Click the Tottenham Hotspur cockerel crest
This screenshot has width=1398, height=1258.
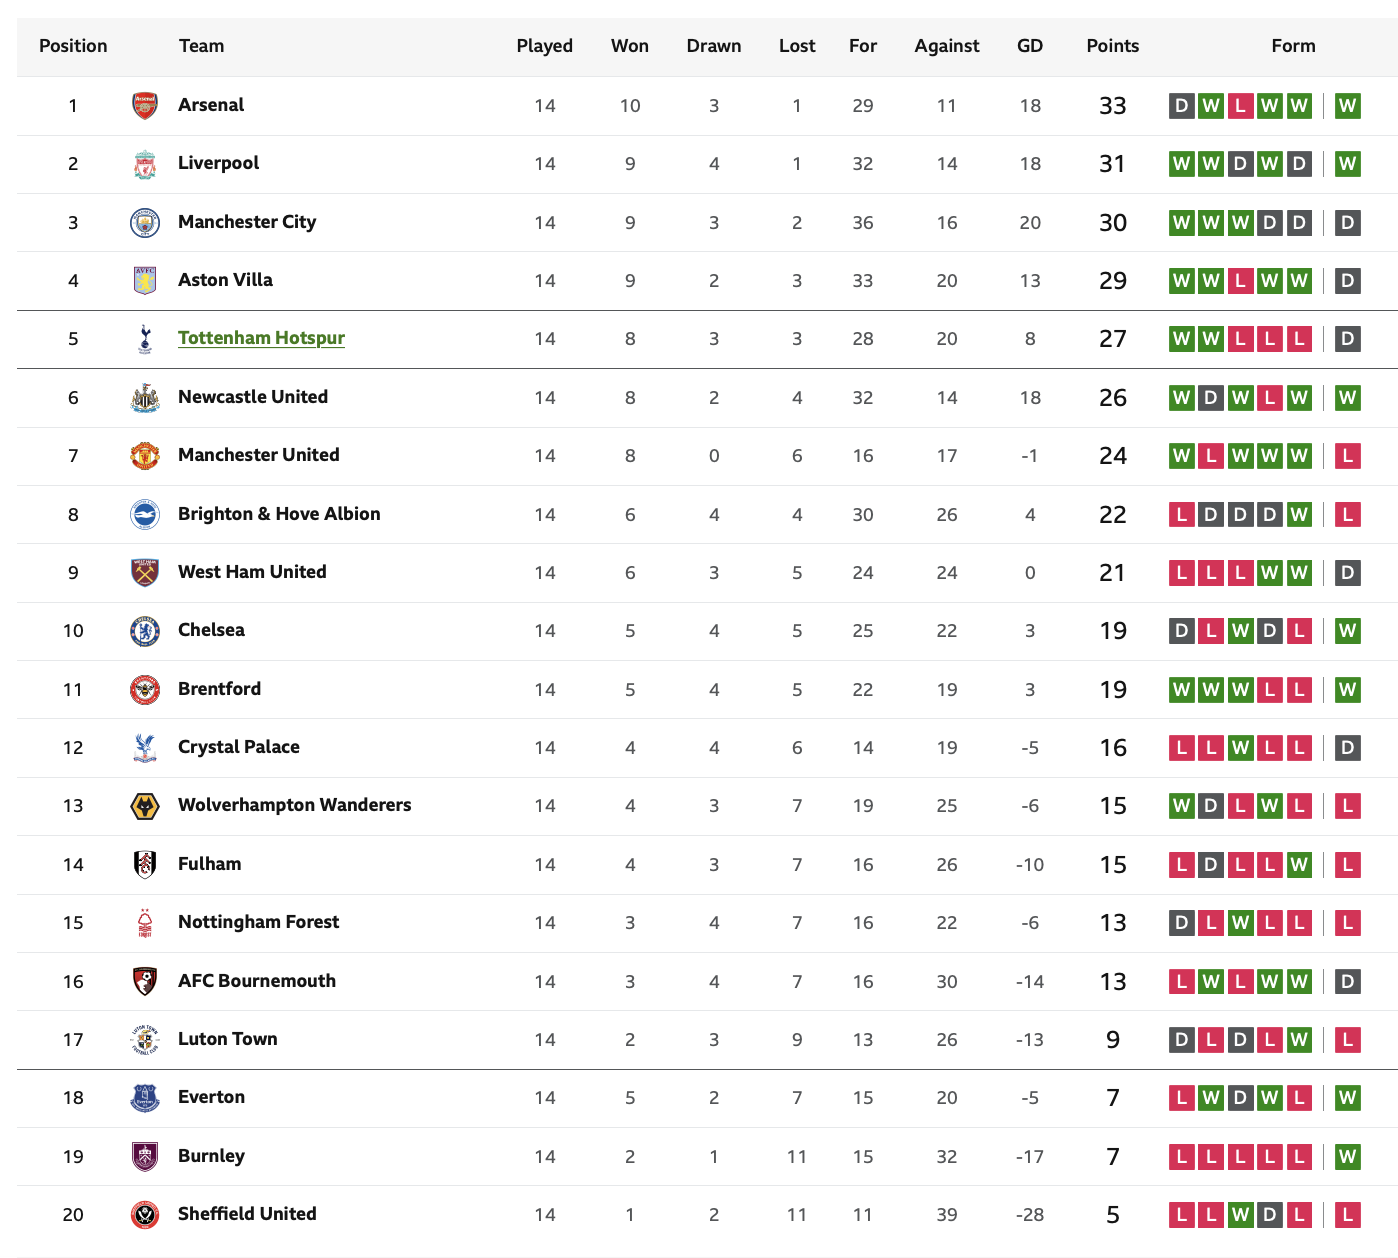tap(145, 339)
